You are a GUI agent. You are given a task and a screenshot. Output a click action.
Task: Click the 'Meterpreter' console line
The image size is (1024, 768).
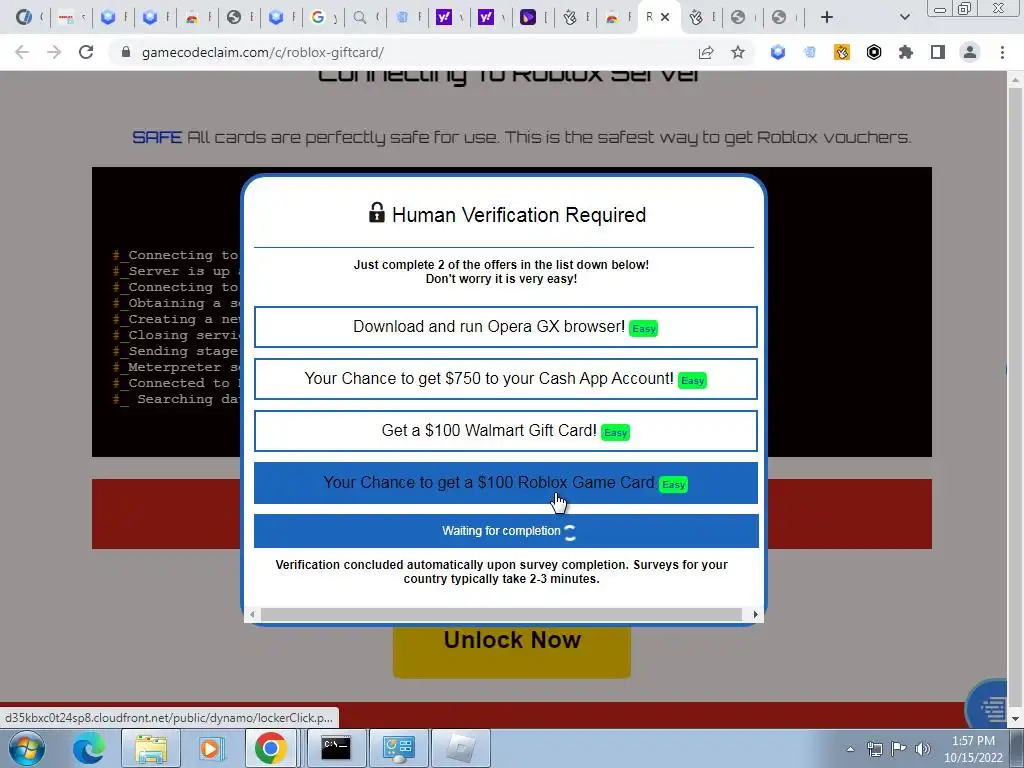tap(176, 367)
